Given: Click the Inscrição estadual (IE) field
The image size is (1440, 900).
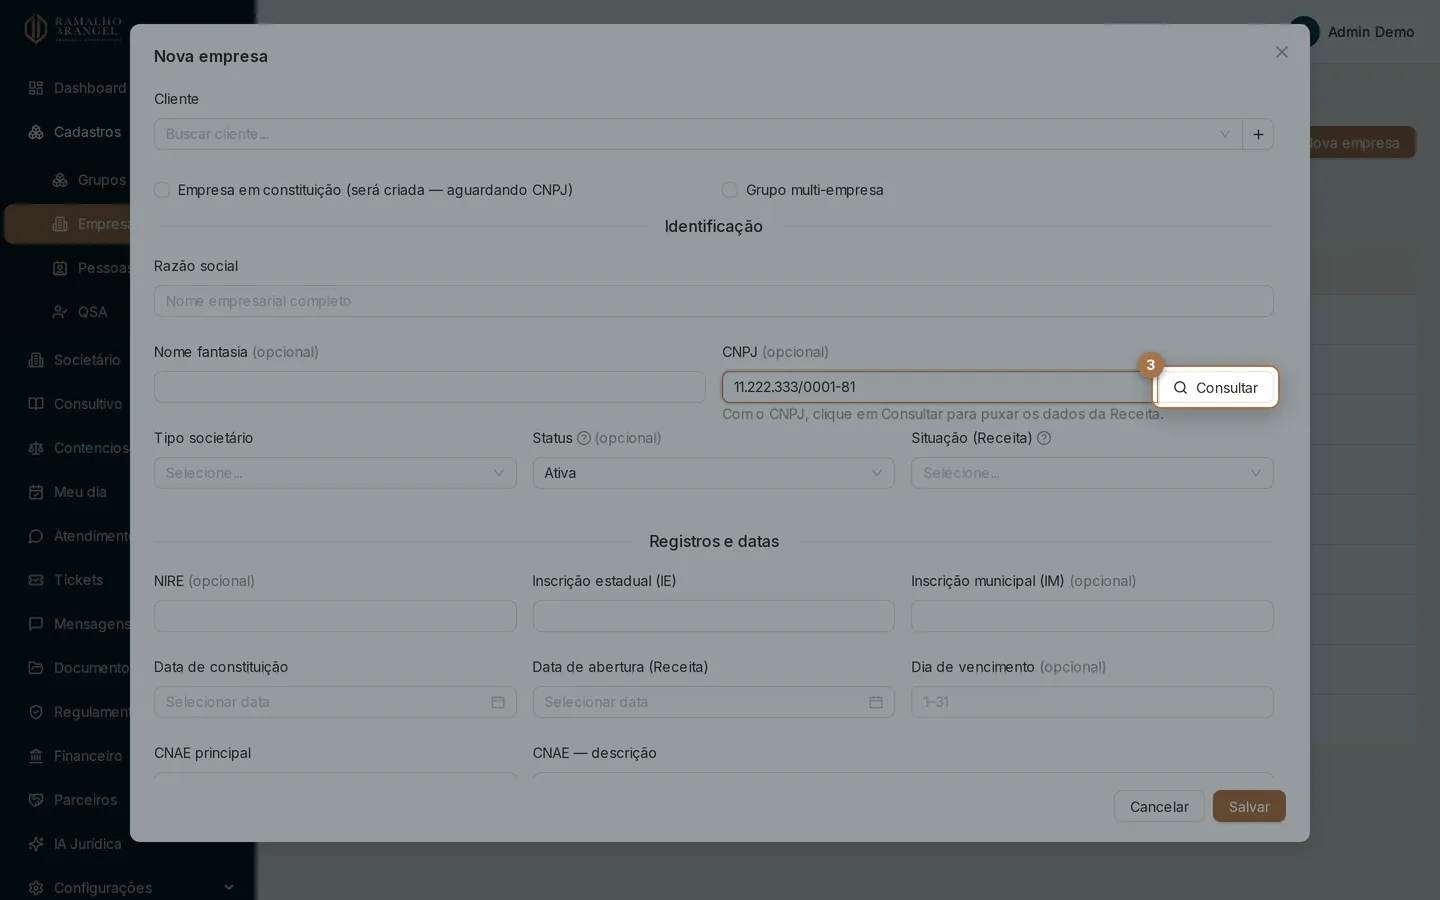Looking at the screenshot, I should [x=714, y=616].
